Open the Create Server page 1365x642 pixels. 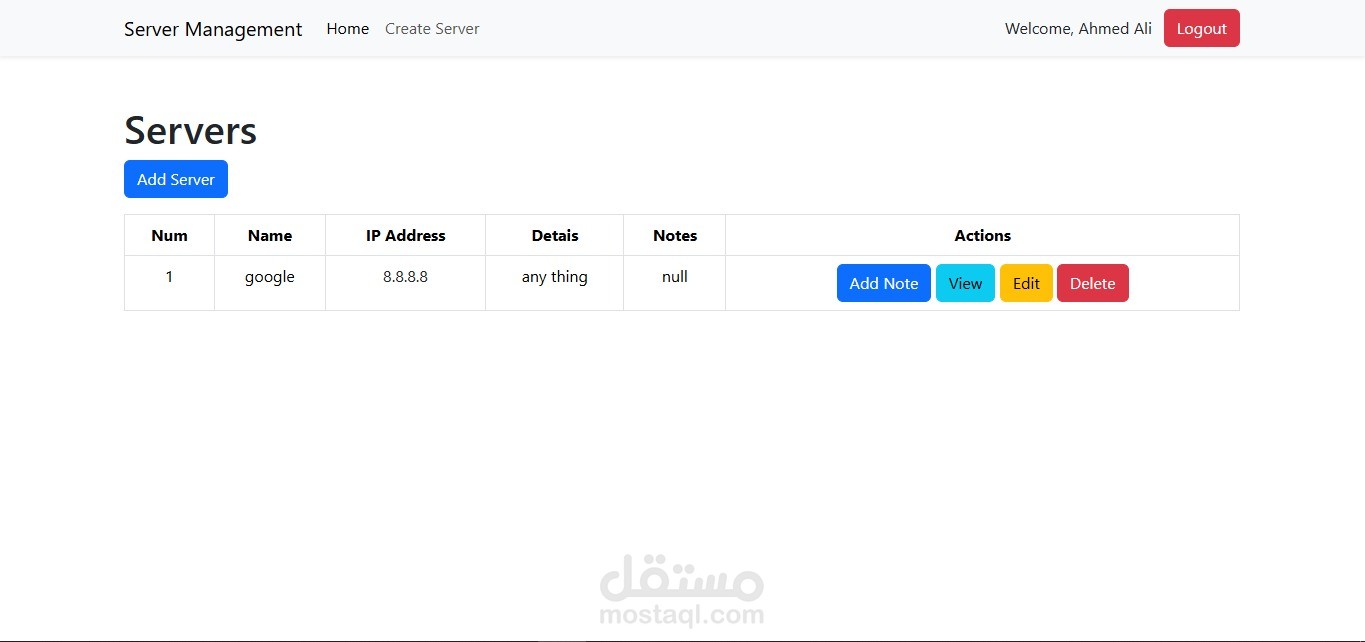point(432,29)
